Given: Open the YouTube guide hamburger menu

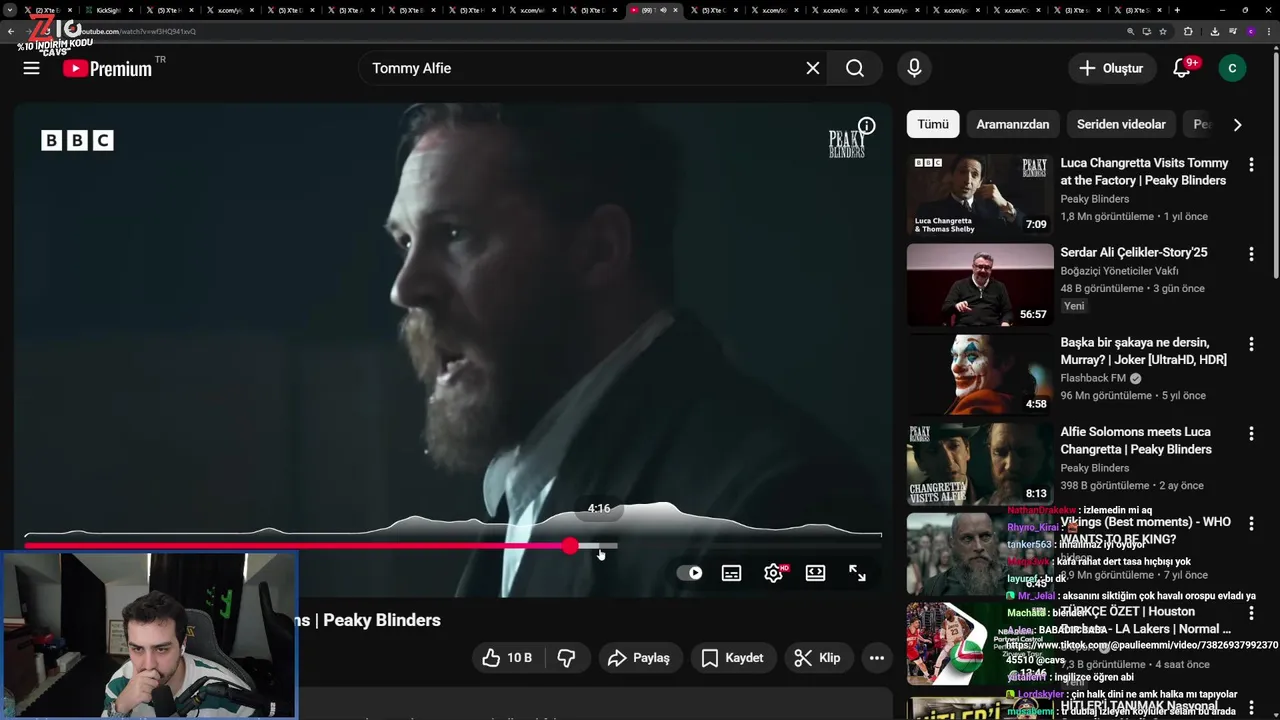Looking at the screenshot, I should pyautogui.click(x=31, y=68).
